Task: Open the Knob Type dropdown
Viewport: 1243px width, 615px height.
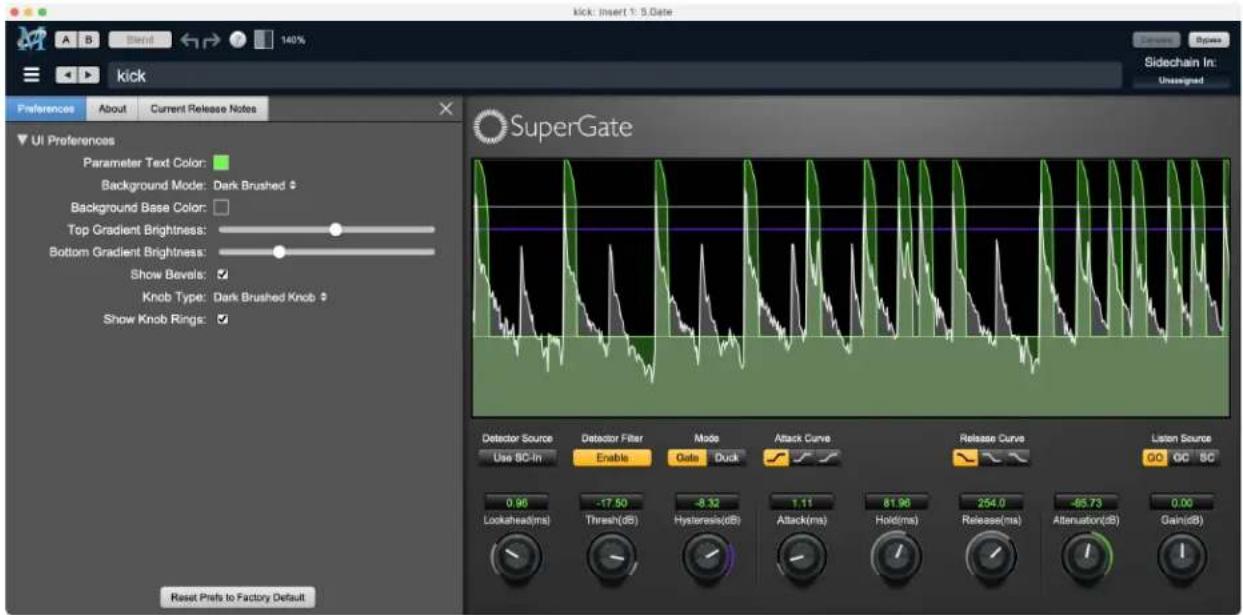Action: 271,297
